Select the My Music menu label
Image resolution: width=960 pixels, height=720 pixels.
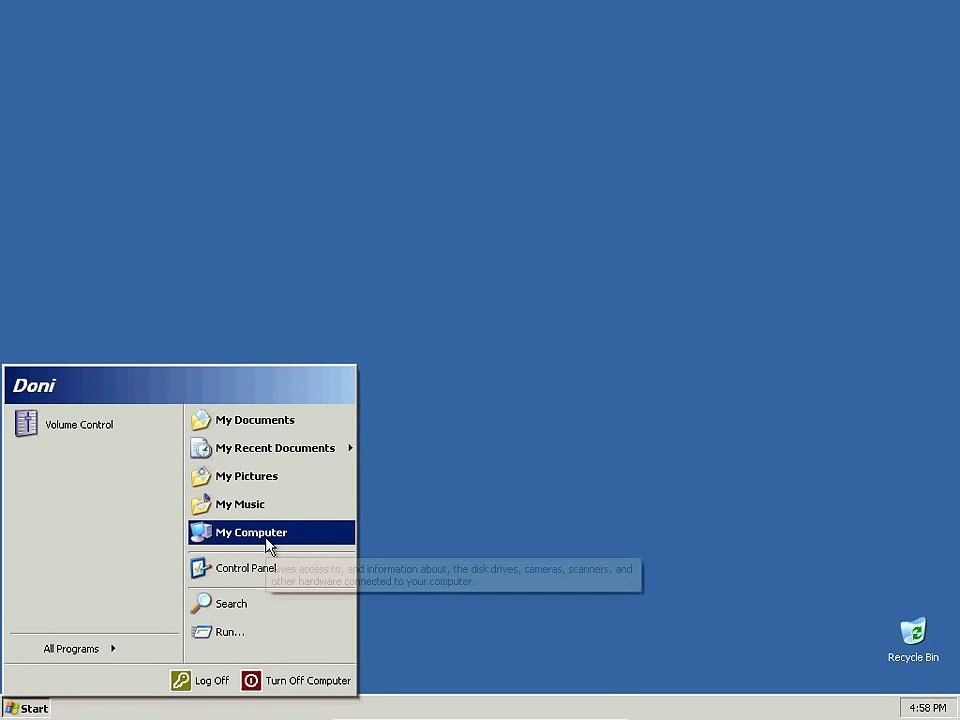240,504
